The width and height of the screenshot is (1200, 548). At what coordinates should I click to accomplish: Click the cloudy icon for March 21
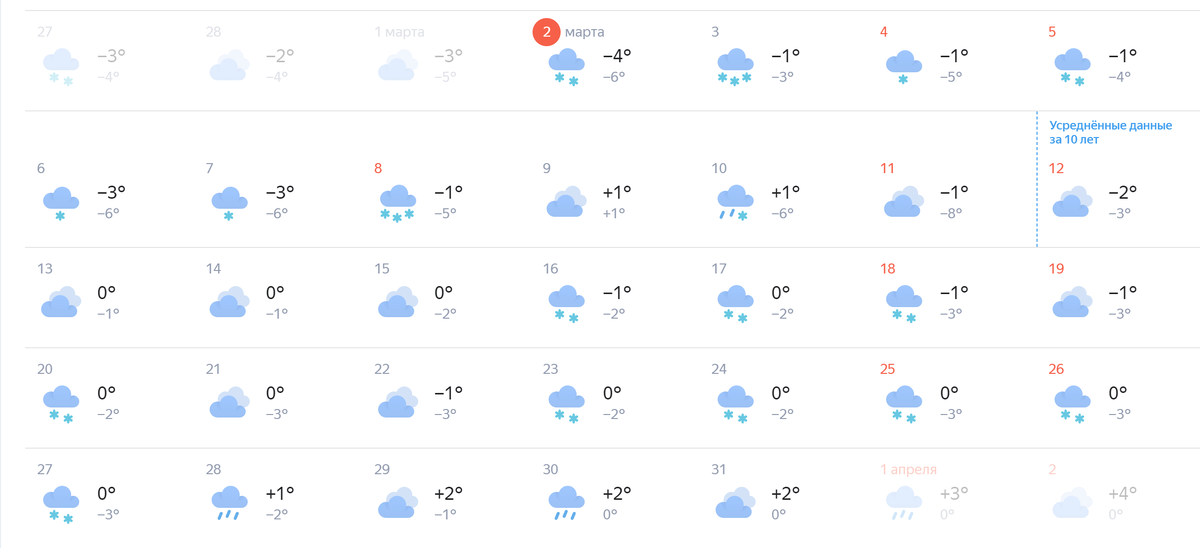230,401
